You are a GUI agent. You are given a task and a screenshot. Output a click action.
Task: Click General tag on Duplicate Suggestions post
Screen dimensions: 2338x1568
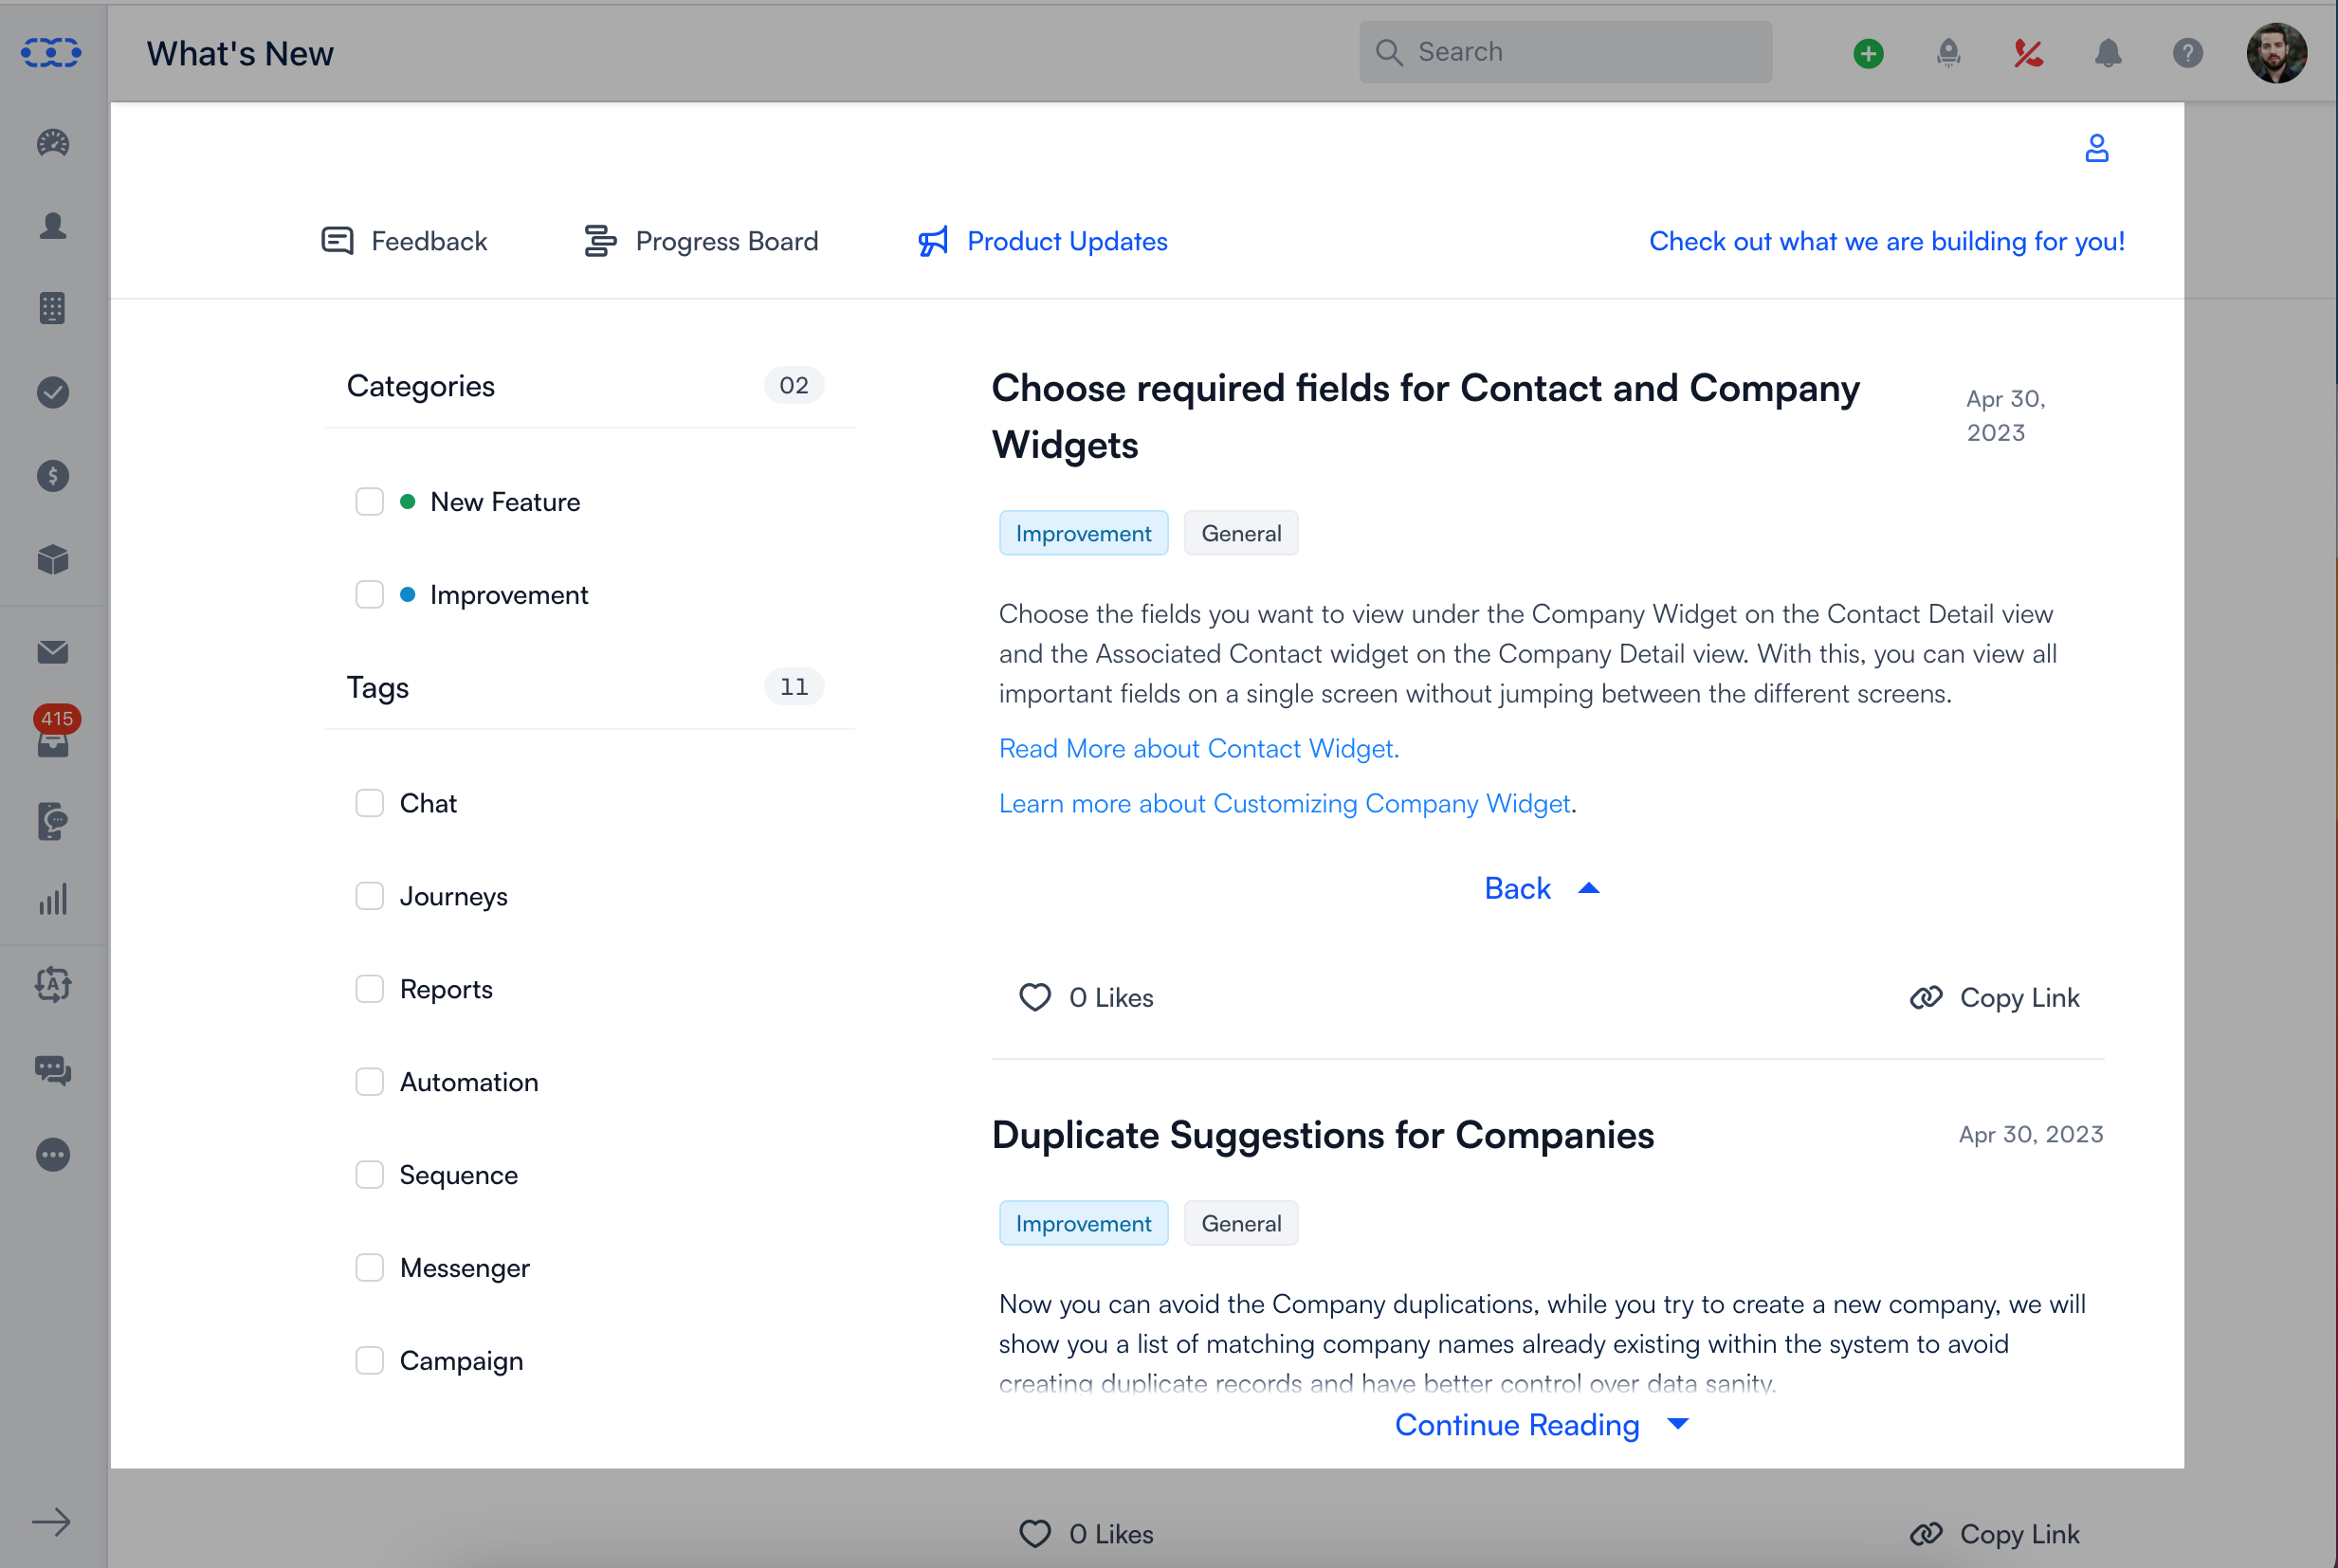[1241, 1223]
